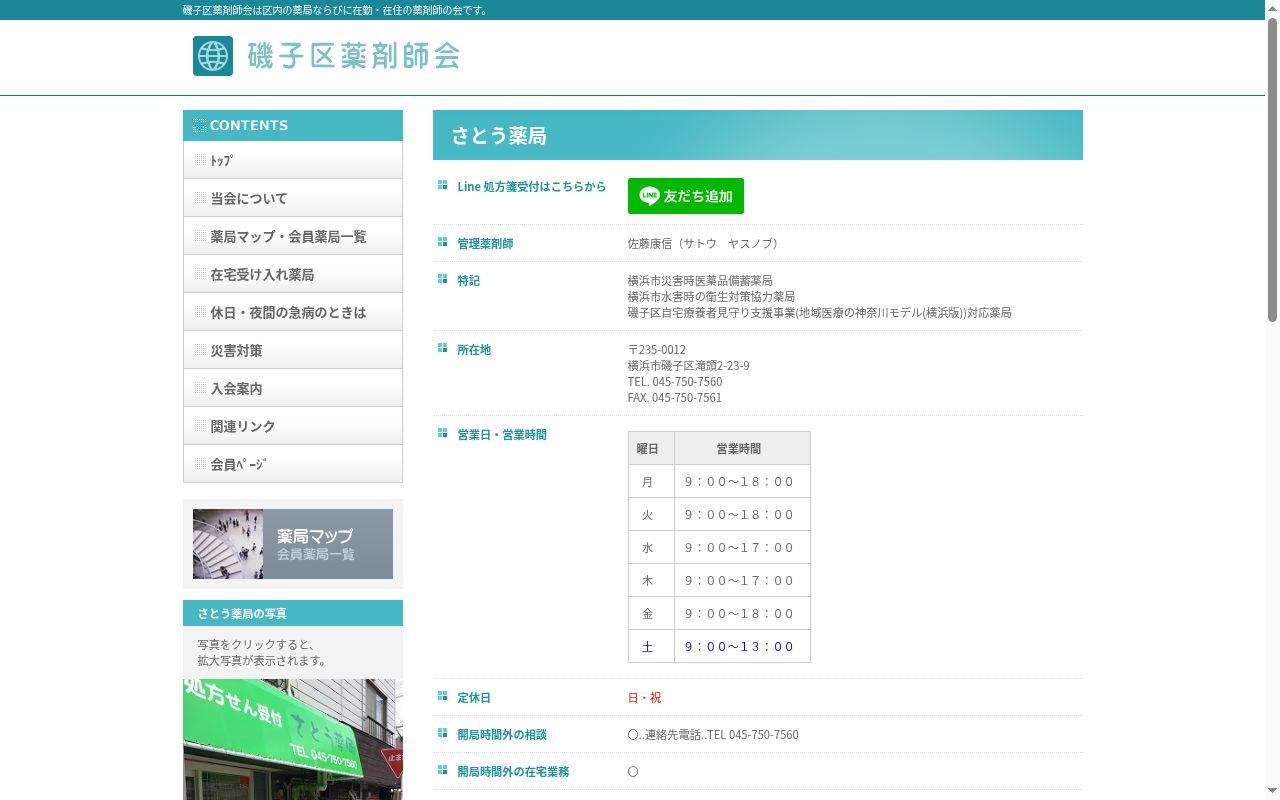This screenshot has width=1280, height=800.
Task: Enlarge the さとう薬局 storefront photo
Action: 293,740
